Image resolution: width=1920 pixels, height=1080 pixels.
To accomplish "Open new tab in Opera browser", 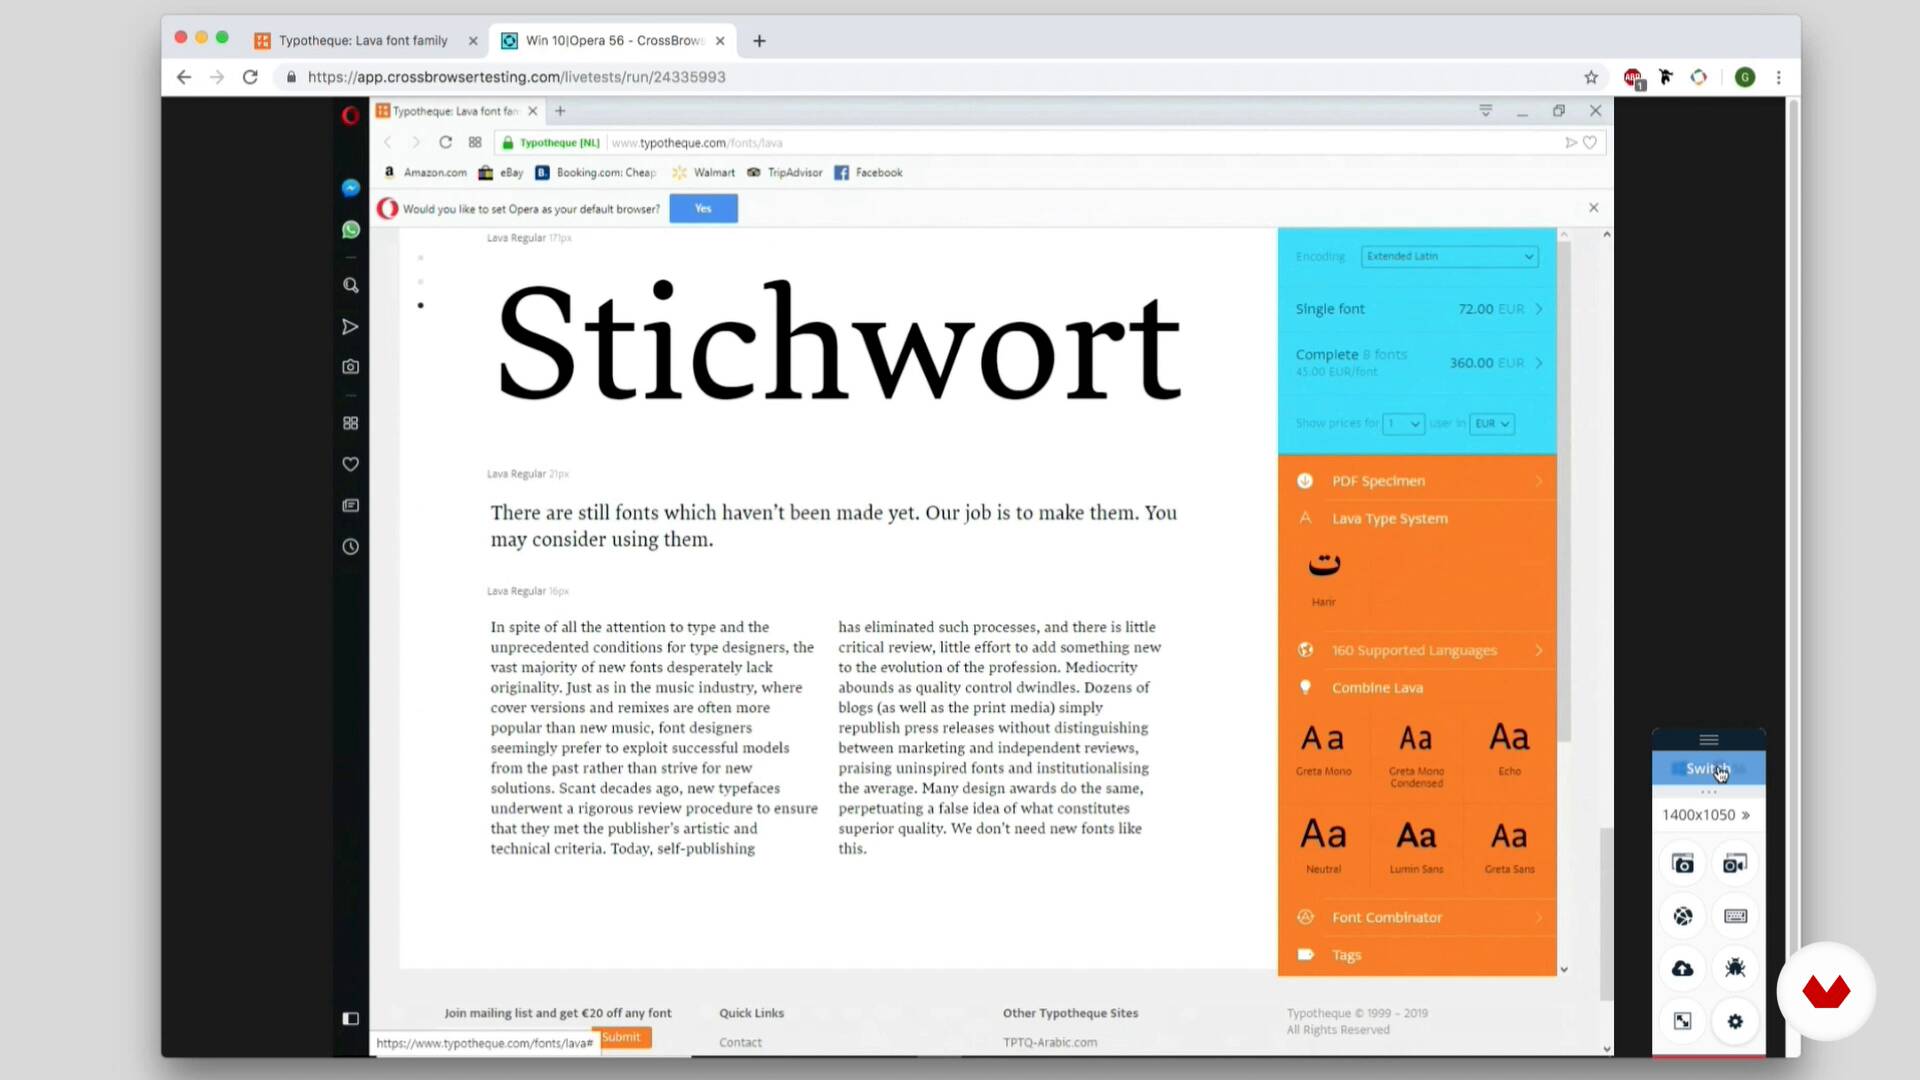I will click(560, 111).
